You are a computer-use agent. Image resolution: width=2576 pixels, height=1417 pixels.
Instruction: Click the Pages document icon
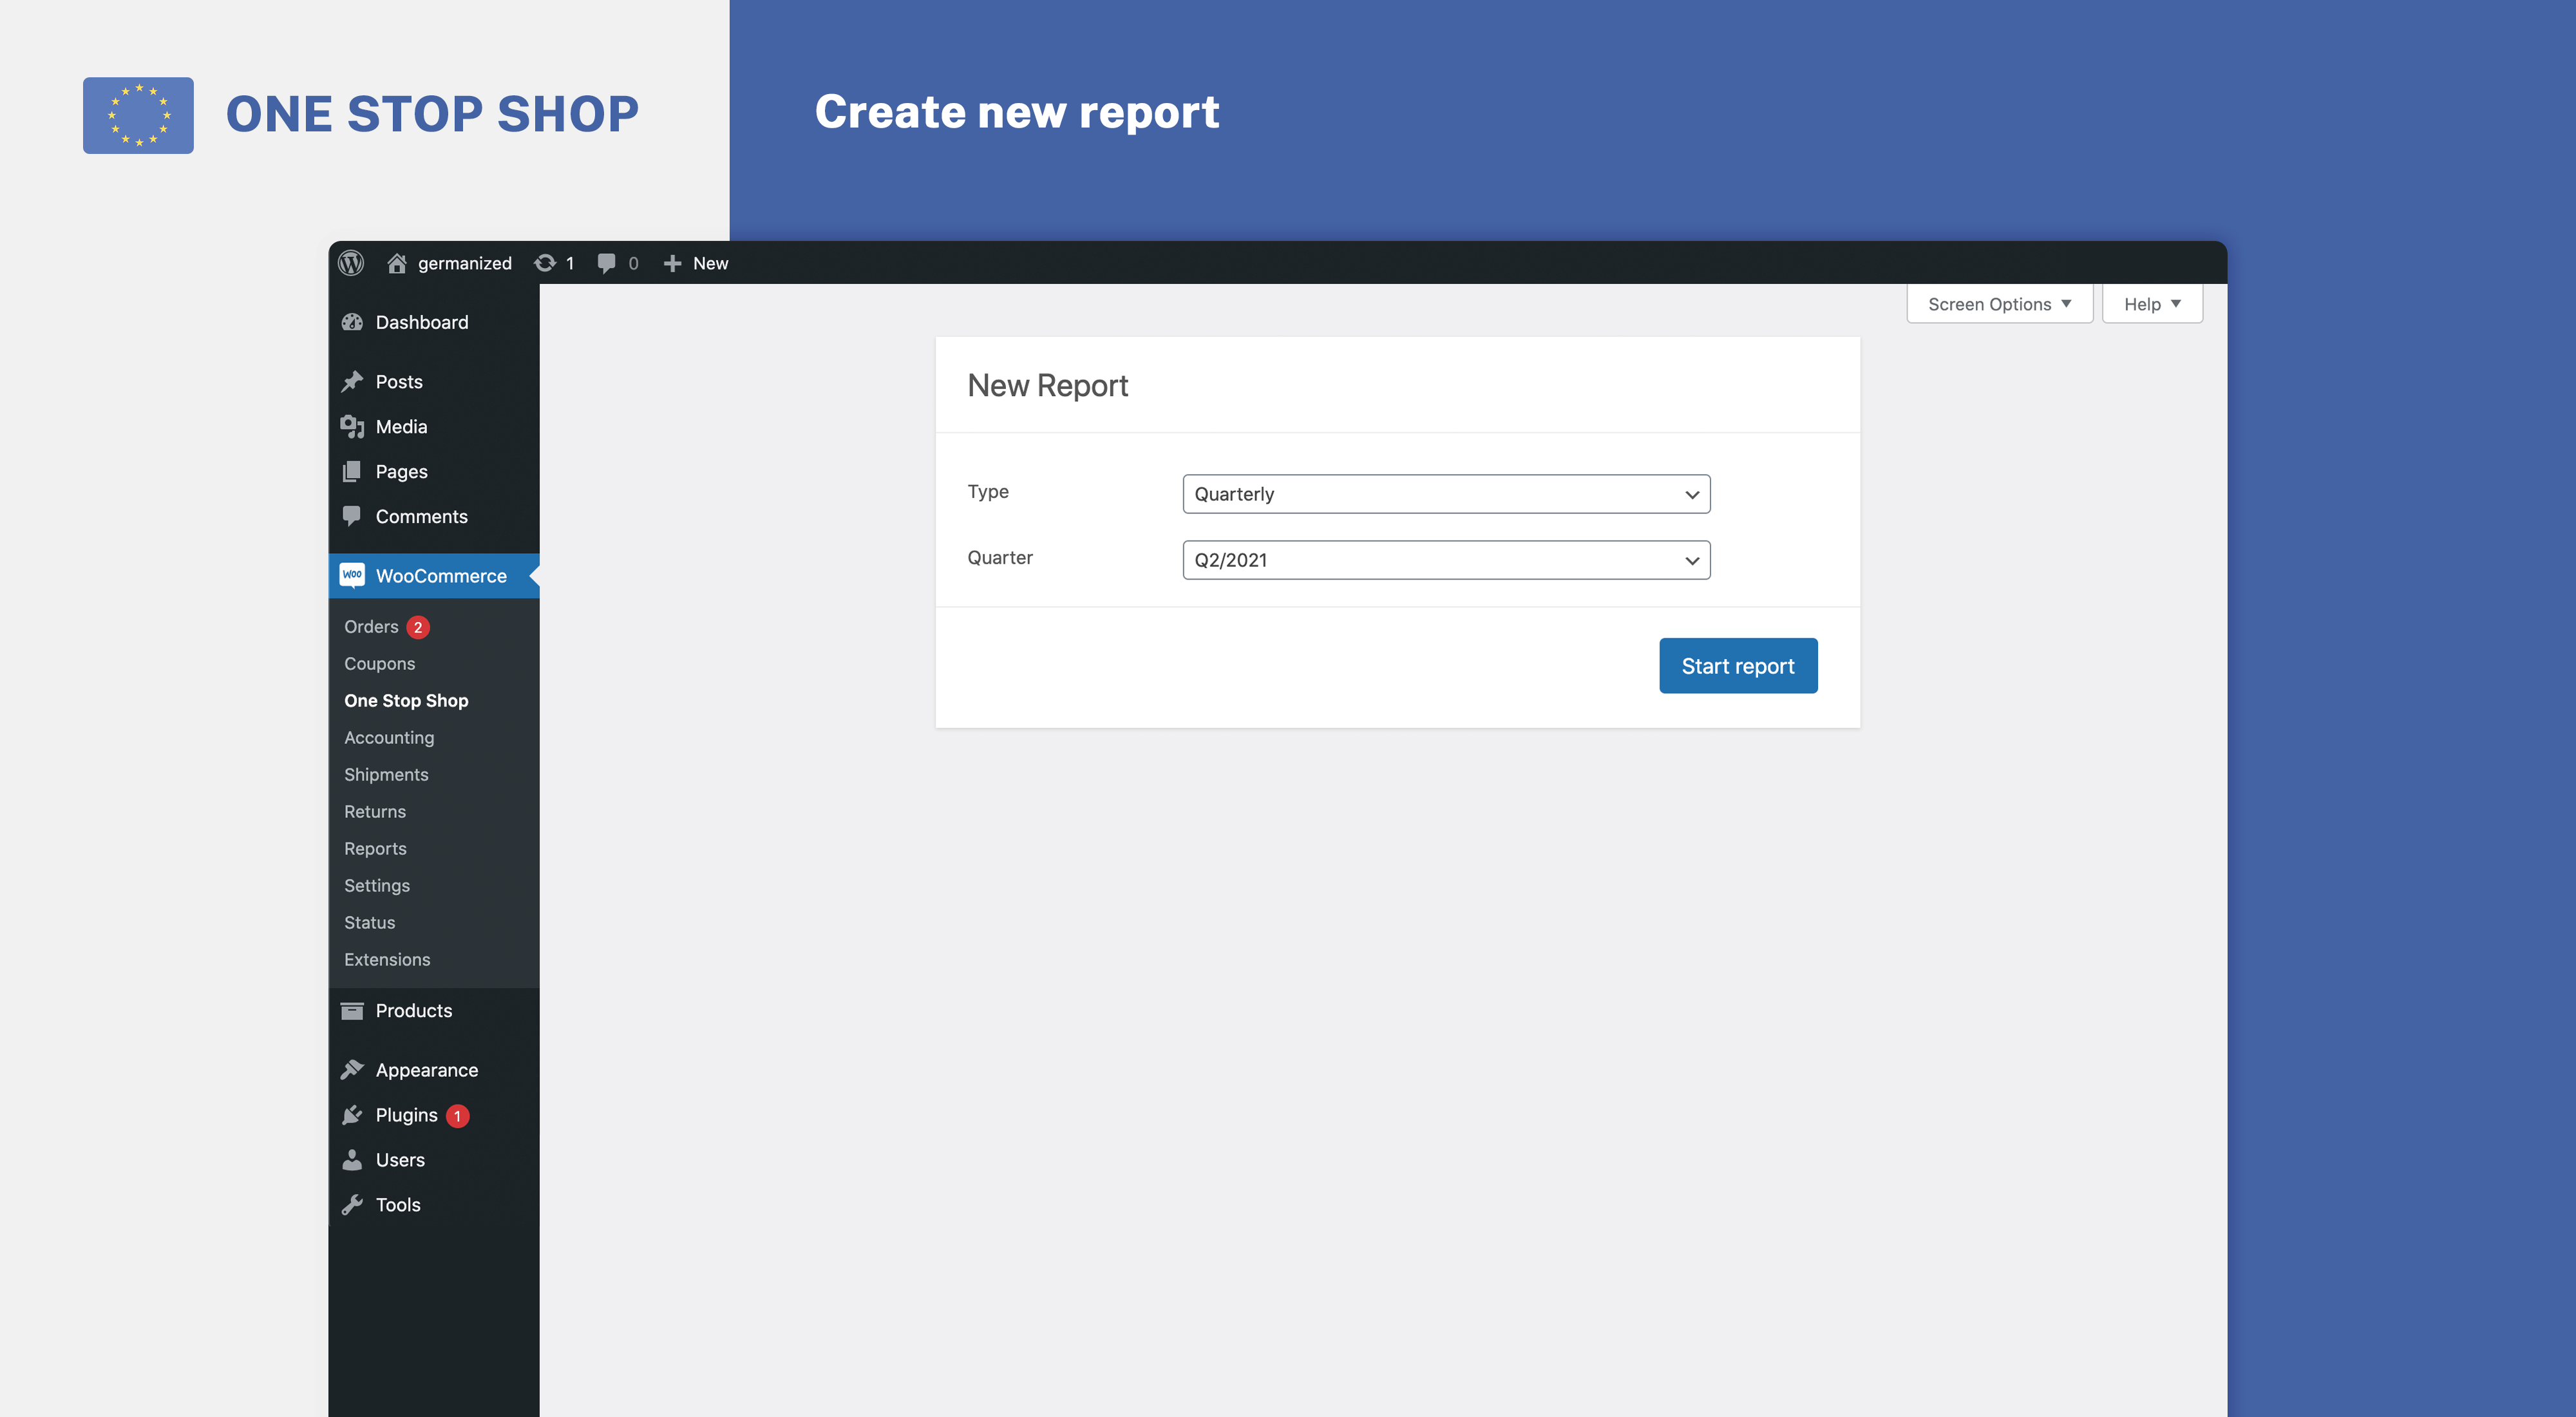[352, 472]
